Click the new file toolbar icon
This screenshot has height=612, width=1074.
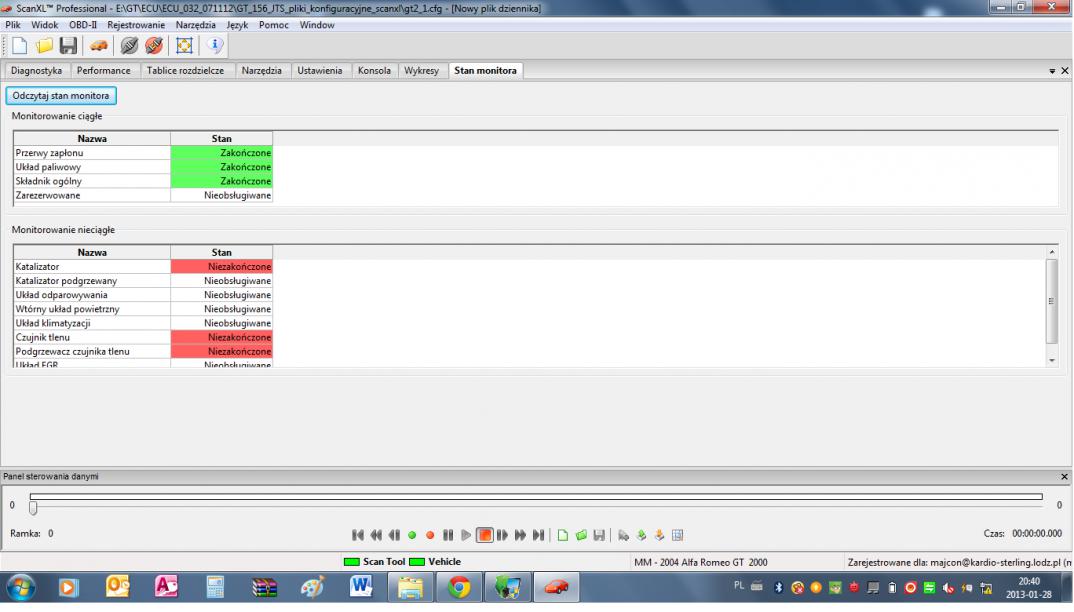[19, 46]
